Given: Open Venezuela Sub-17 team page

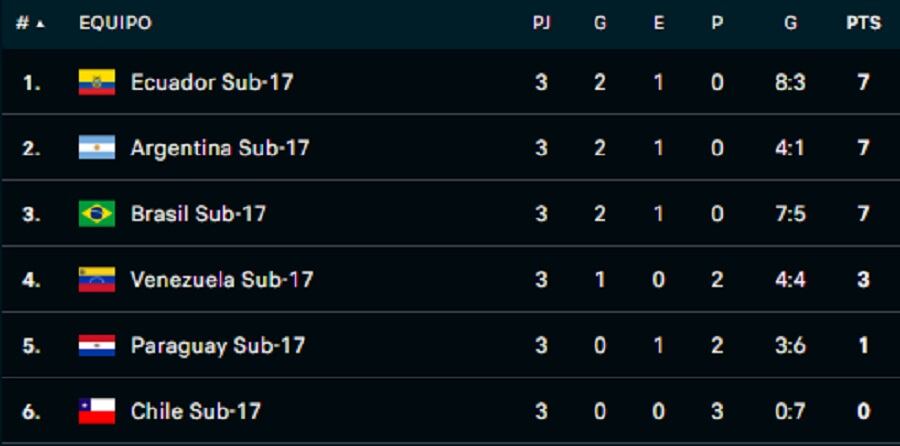Looking at the screenshot, I should [222, 280].
